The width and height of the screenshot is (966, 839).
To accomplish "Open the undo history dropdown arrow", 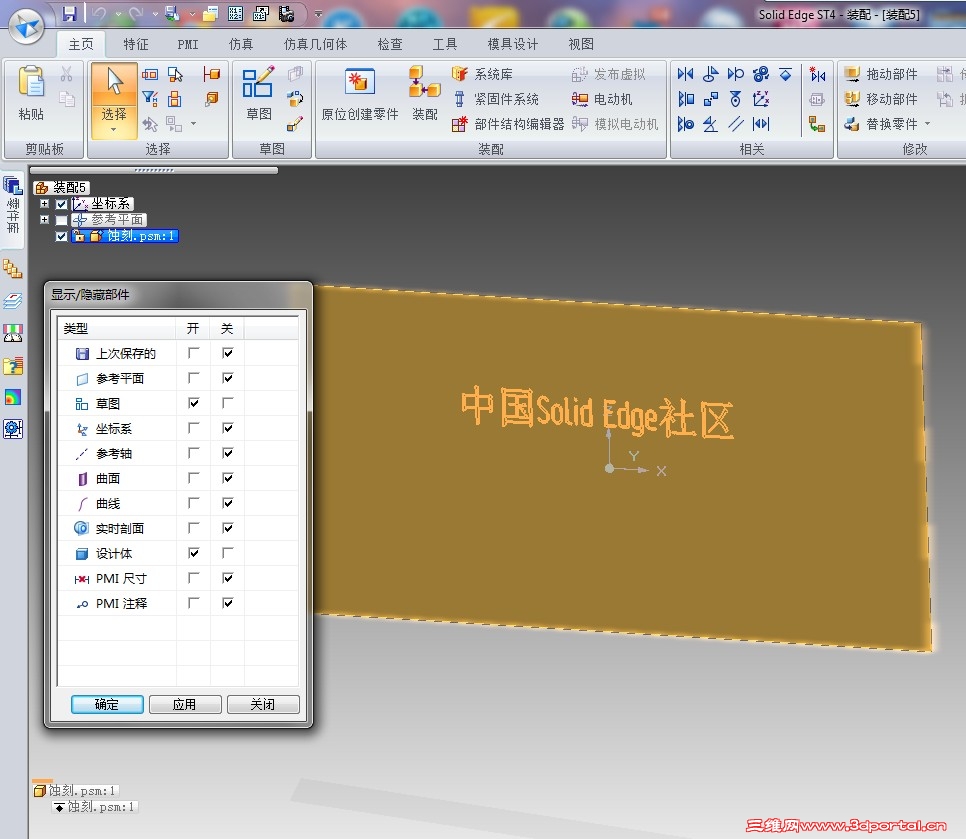I will click(x=118, y=13).
